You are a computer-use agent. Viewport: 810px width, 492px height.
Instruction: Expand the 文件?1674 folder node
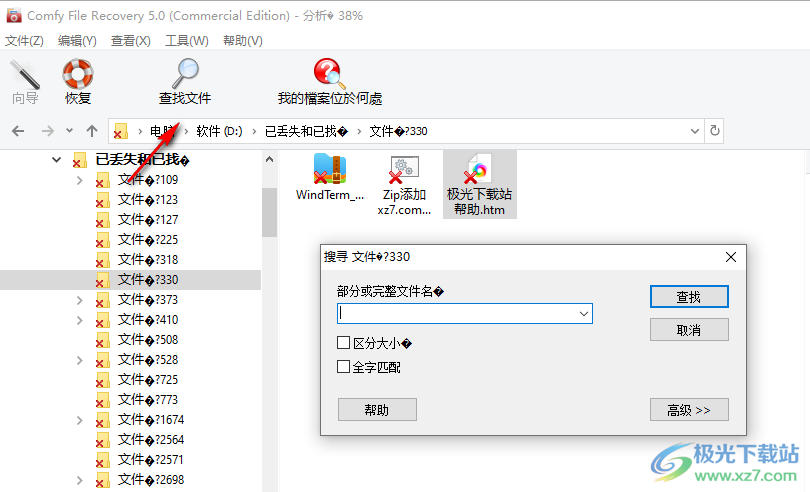80,420
